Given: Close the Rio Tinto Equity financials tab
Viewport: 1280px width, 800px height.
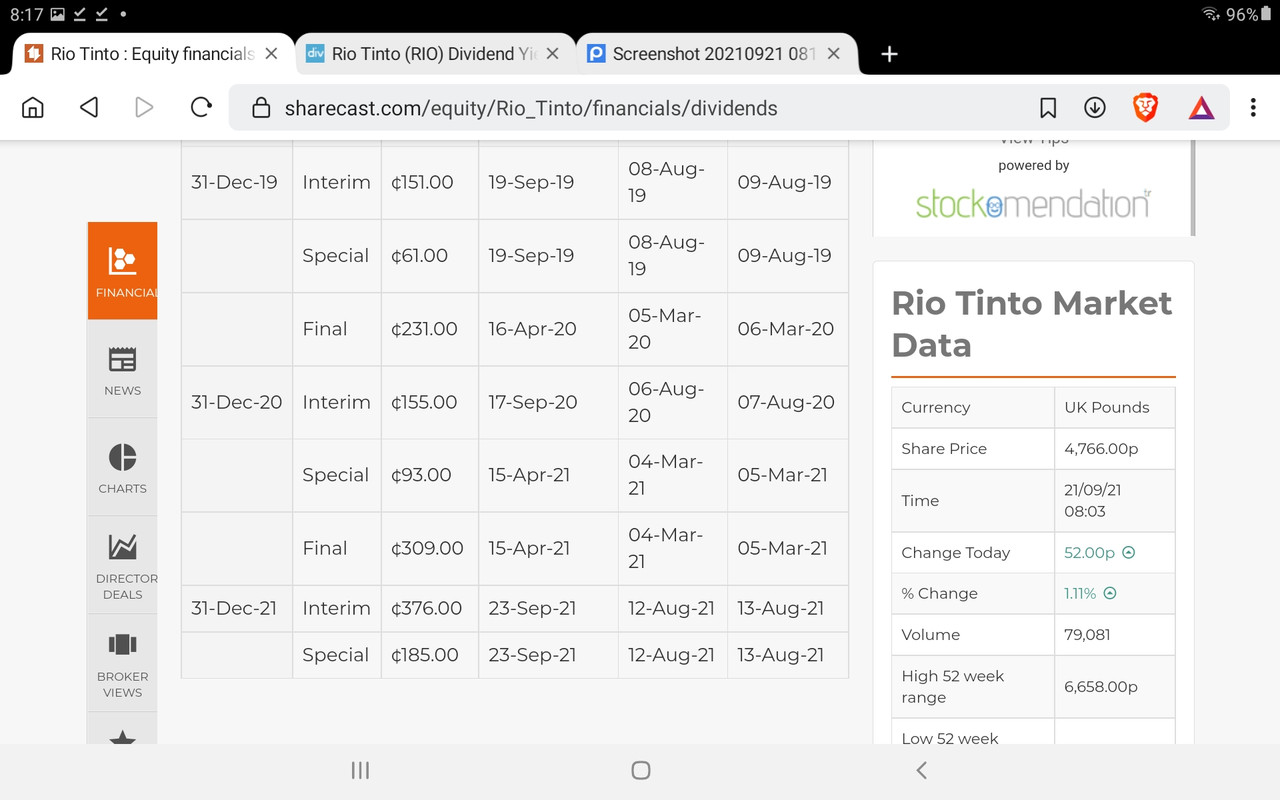Looking at the screenshot, I should (271, 54).
